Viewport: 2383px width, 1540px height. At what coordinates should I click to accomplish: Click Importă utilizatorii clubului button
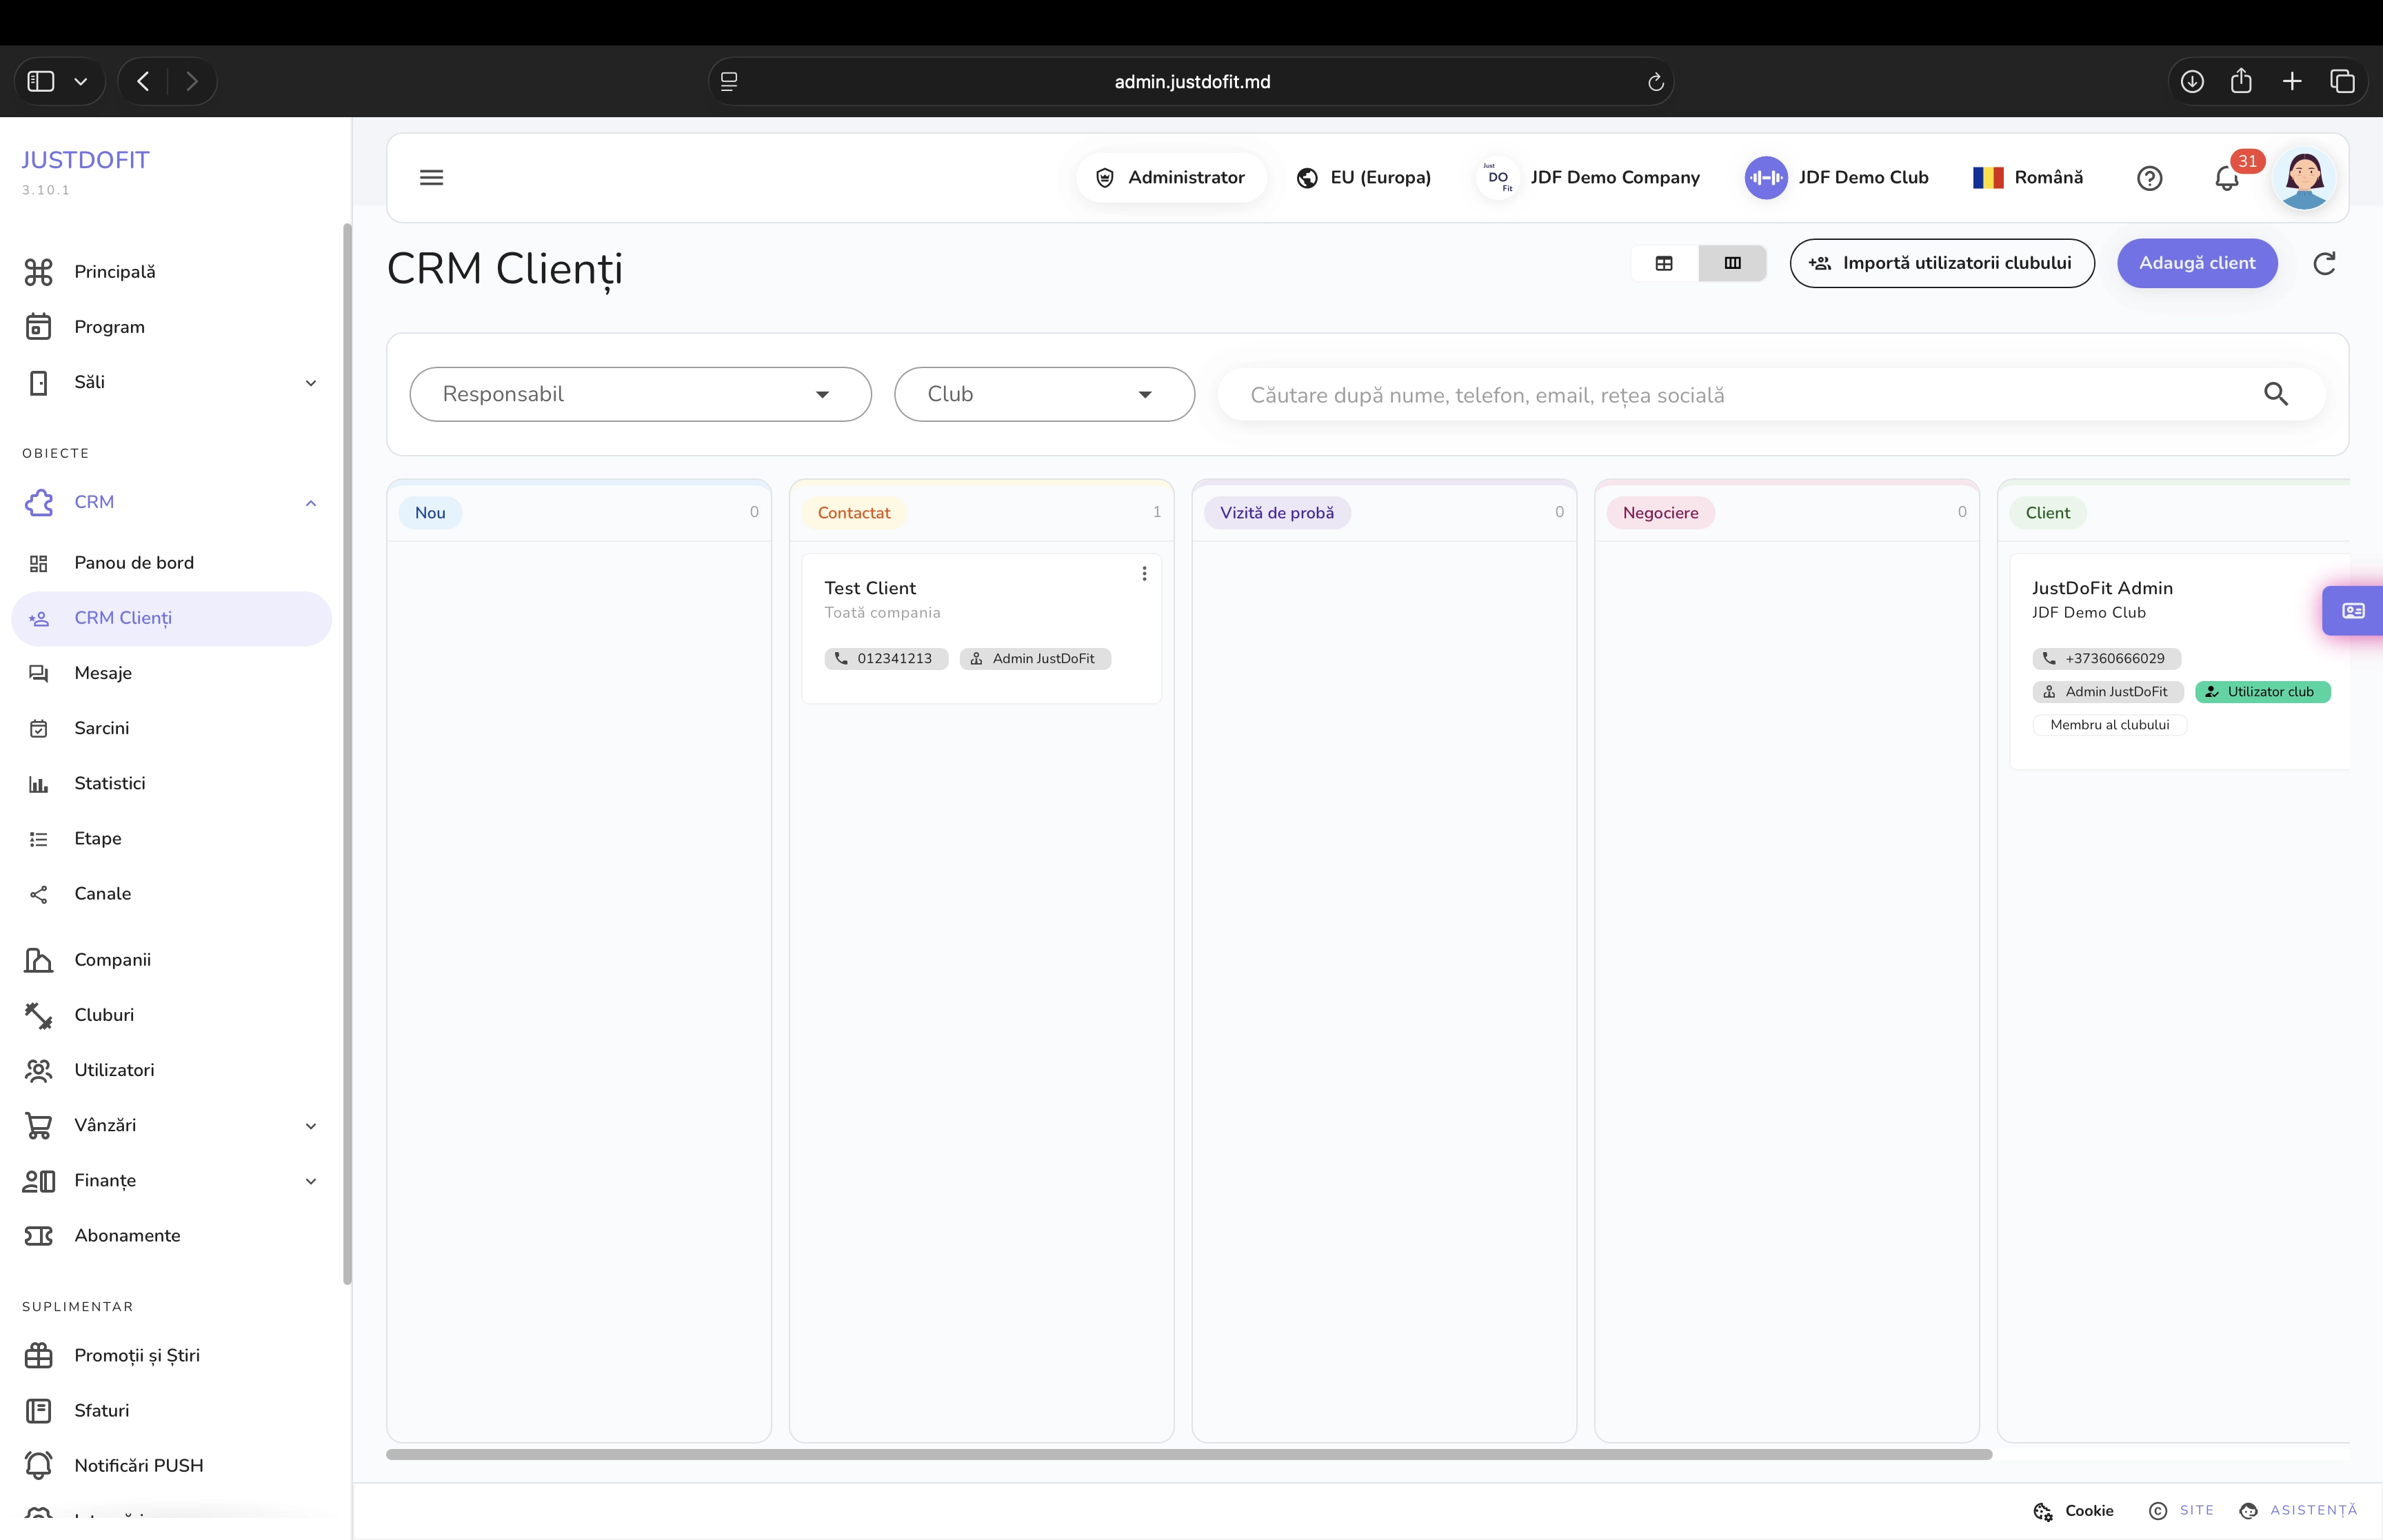pos(1941,263)
